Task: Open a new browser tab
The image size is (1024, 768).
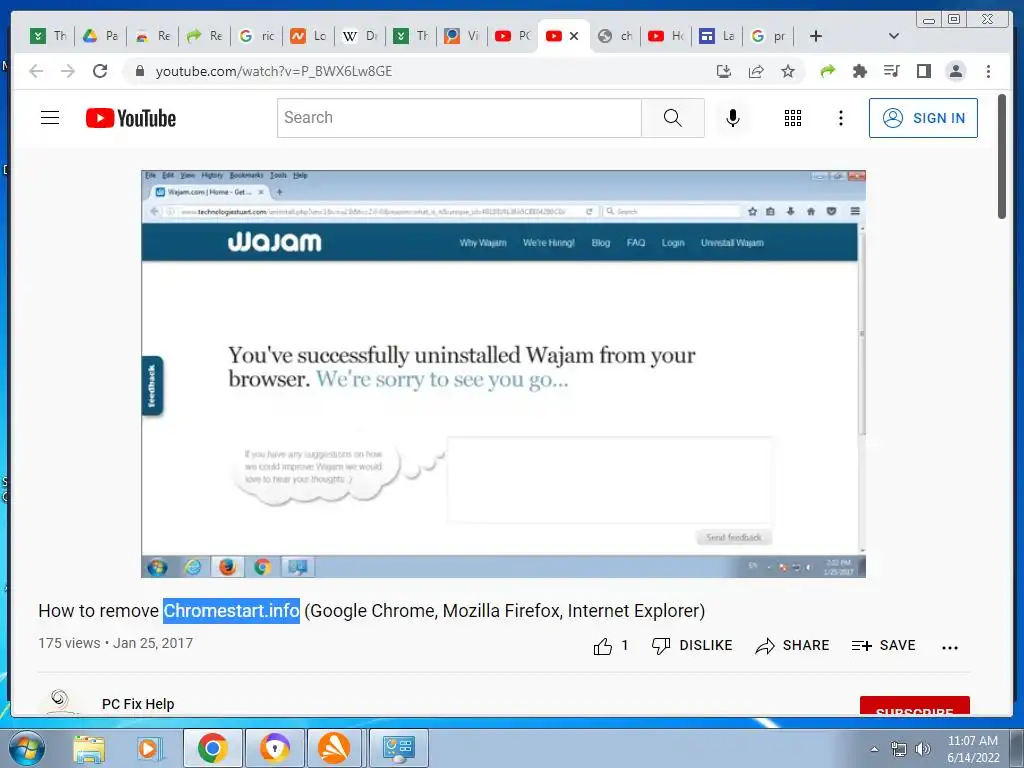Action: (816, 36)
